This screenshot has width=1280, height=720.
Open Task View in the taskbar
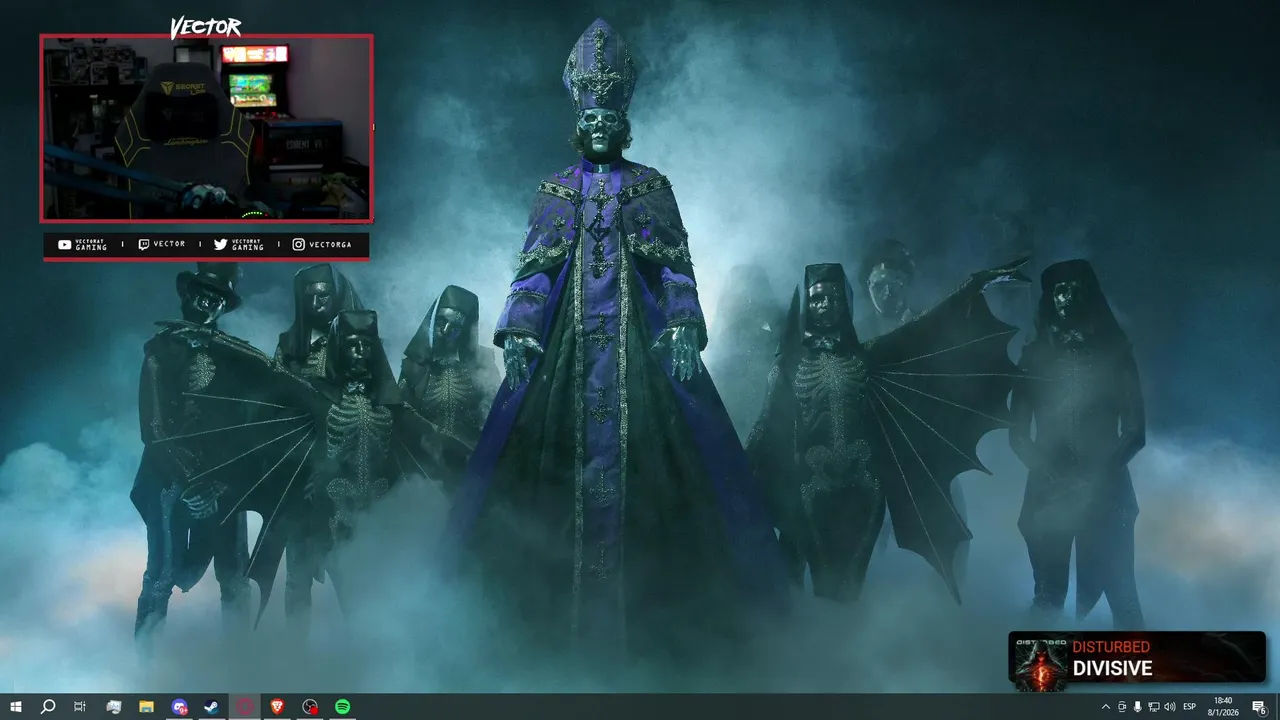click(x=80, y=707)
